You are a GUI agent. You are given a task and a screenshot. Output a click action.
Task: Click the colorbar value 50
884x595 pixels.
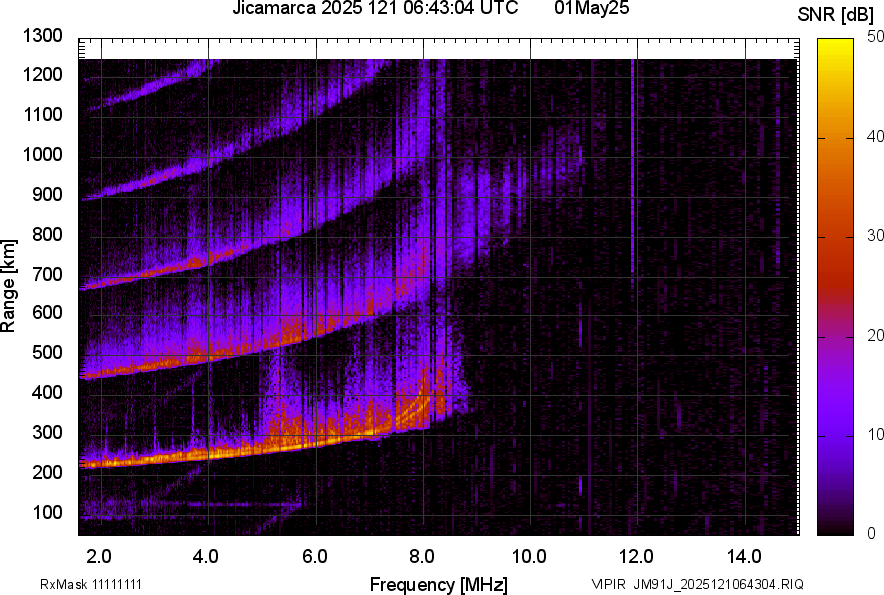click(875, 37)
